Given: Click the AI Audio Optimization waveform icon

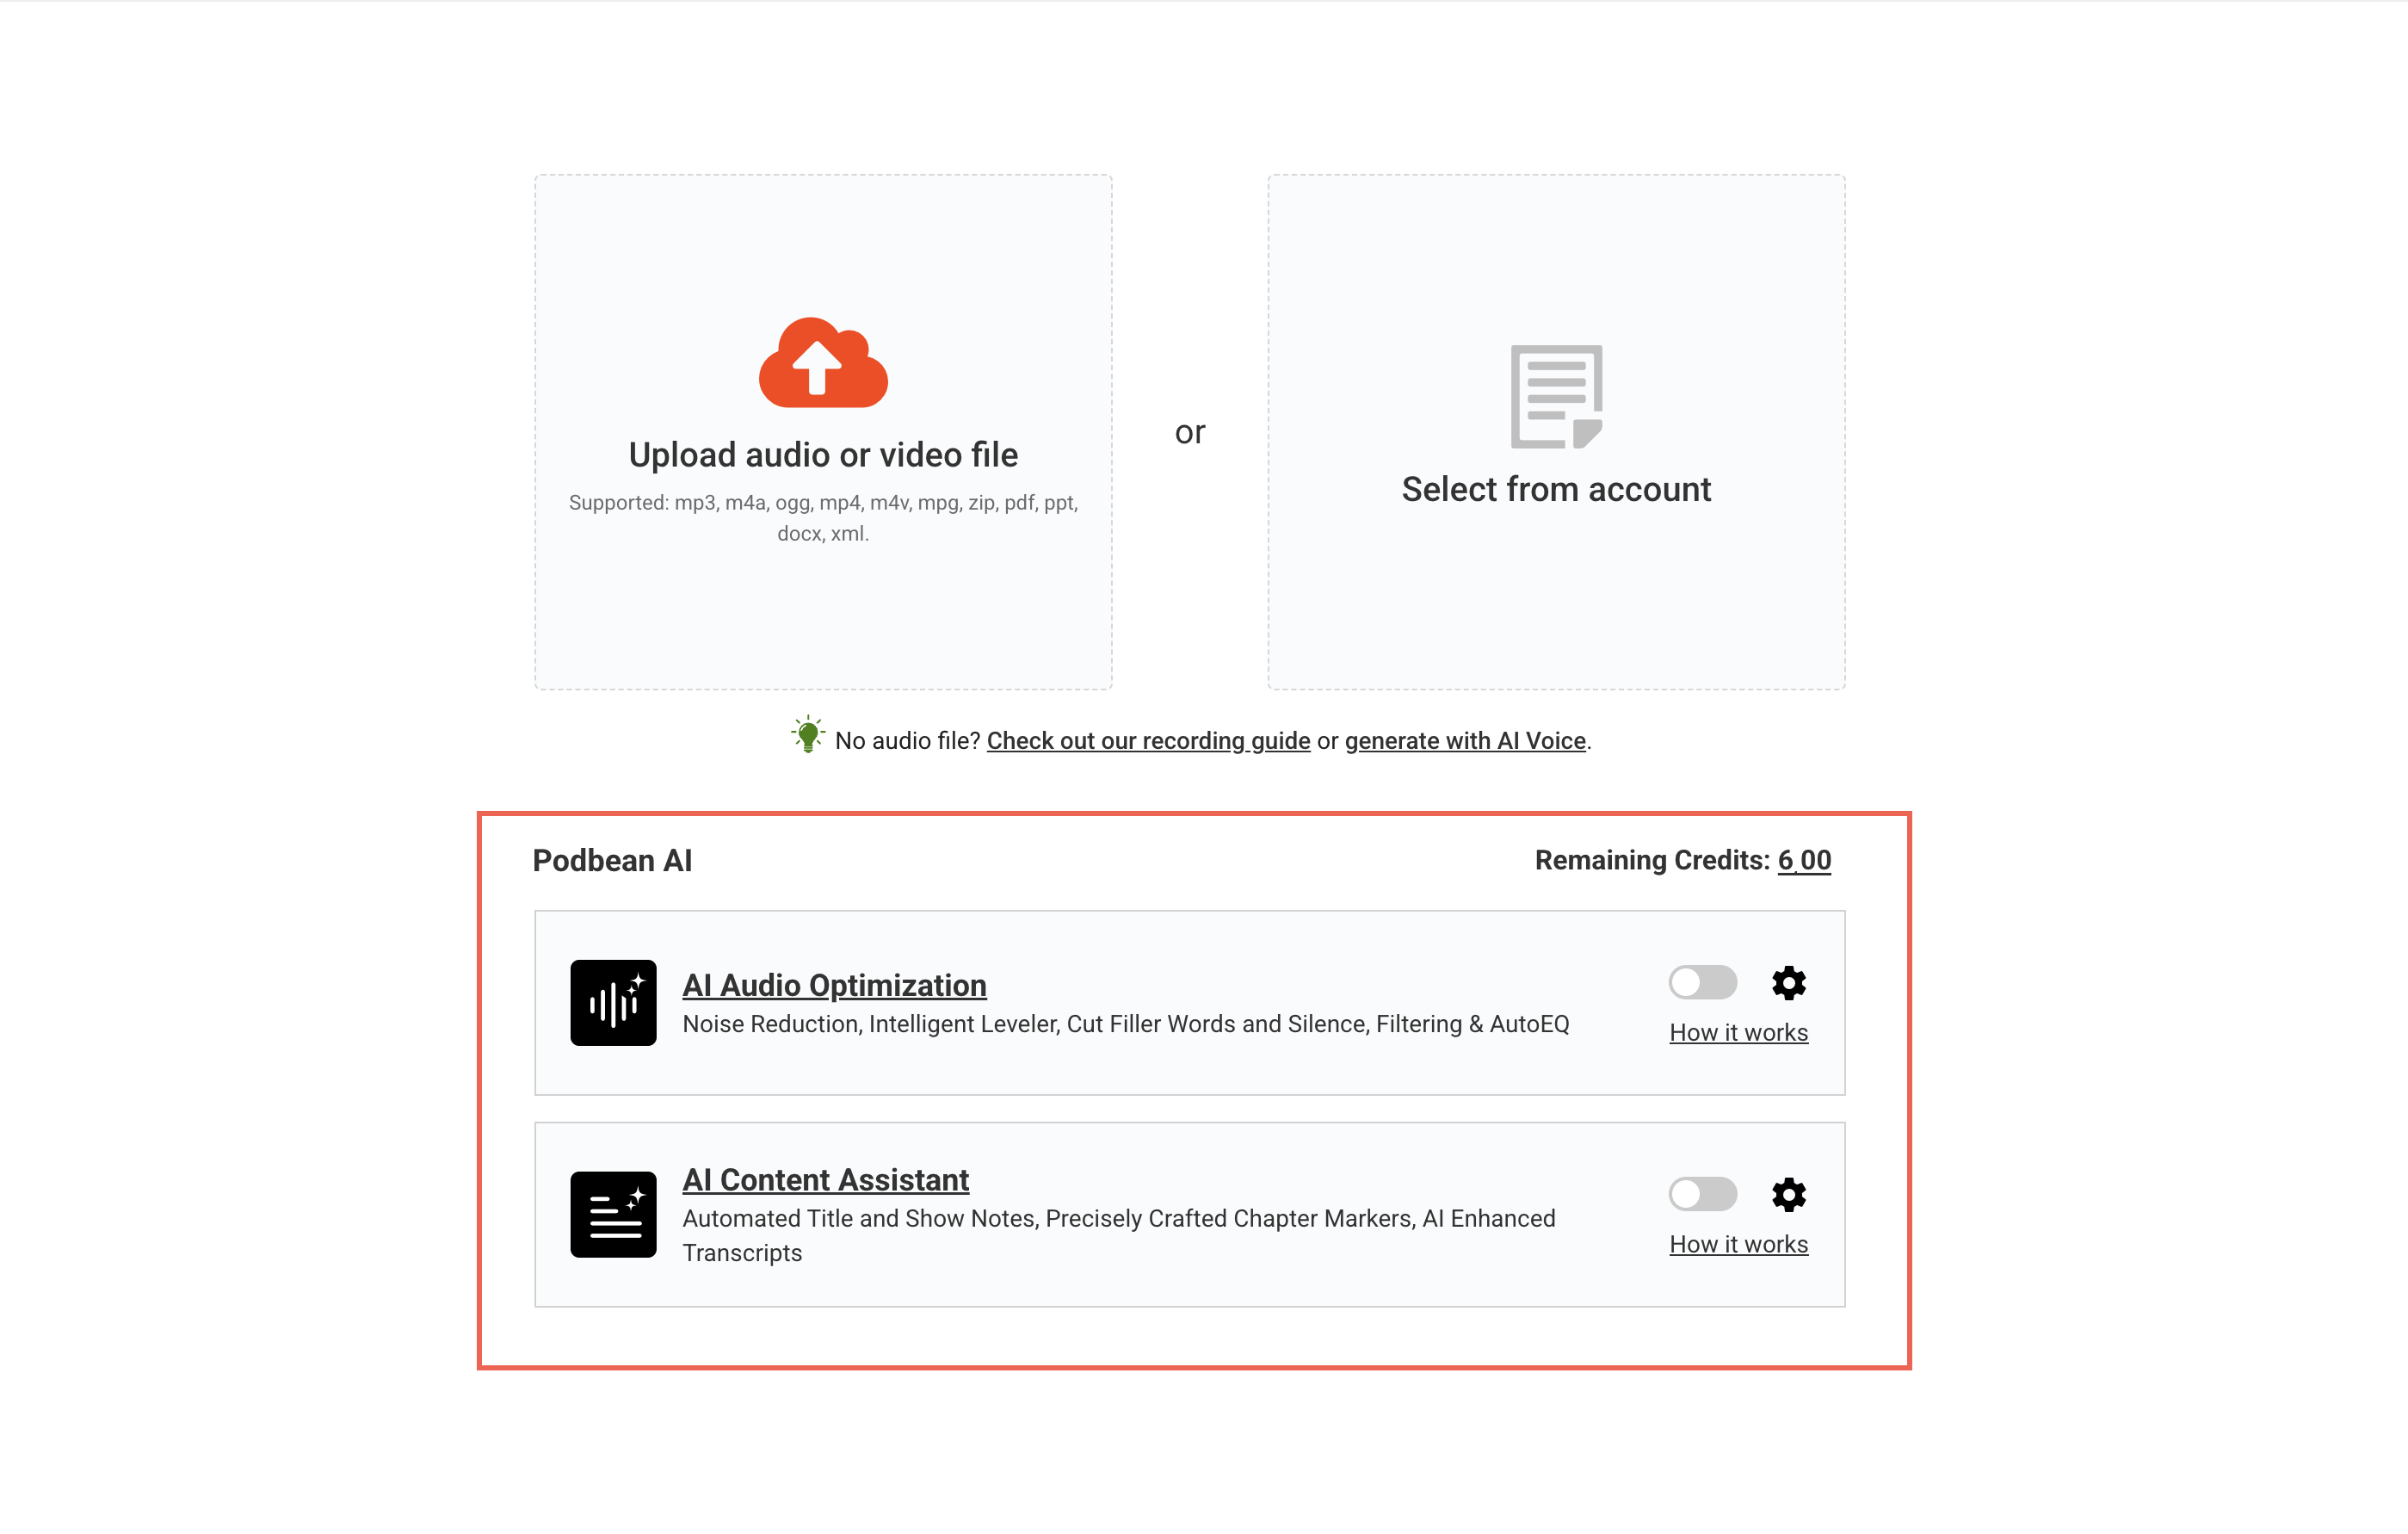Looking at the screenshot, I should (x=613, y=1003).
